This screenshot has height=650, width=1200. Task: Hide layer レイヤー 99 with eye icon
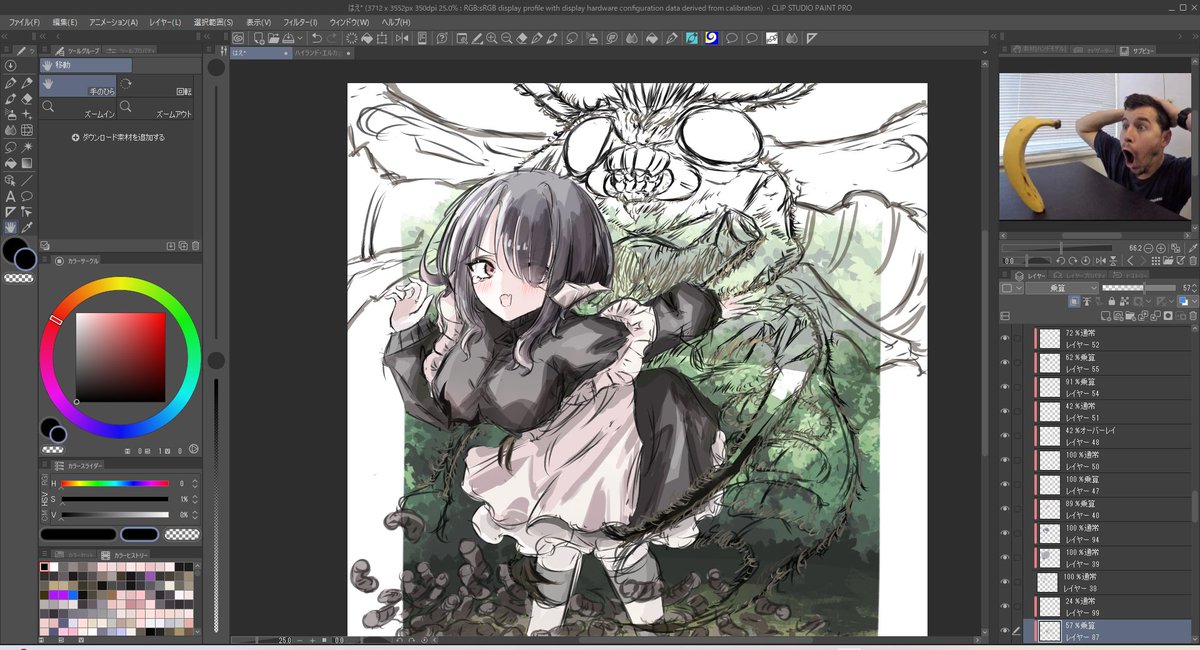coord(1005,606)
